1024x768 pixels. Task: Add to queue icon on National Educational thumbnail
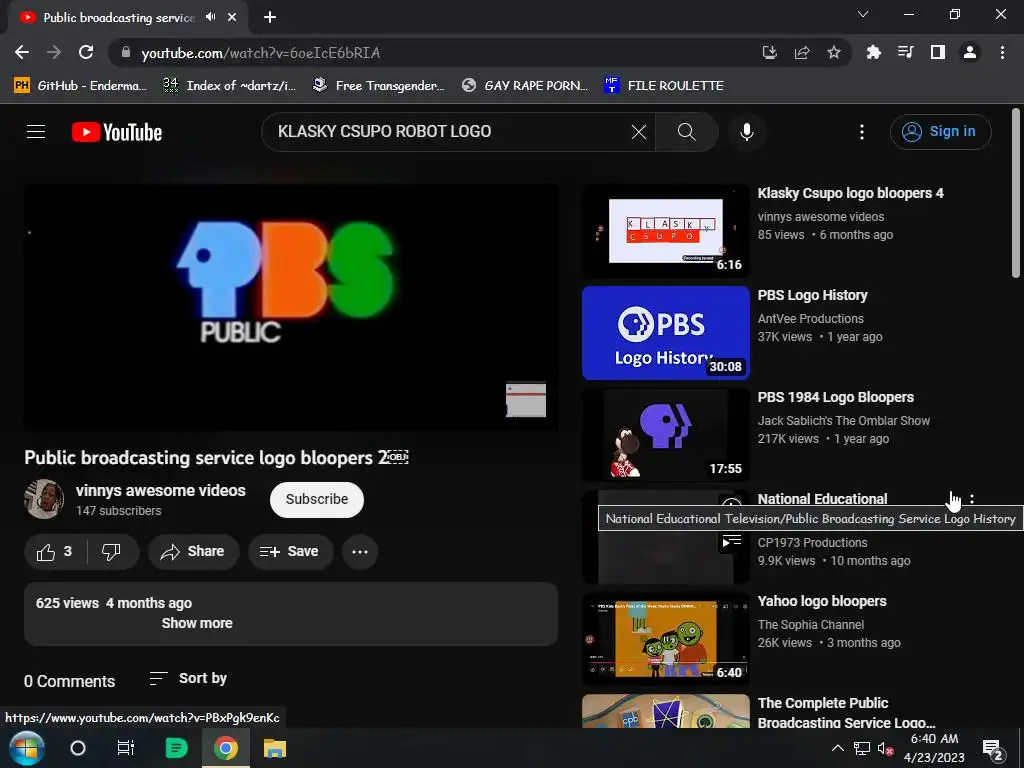pos(731,540)
